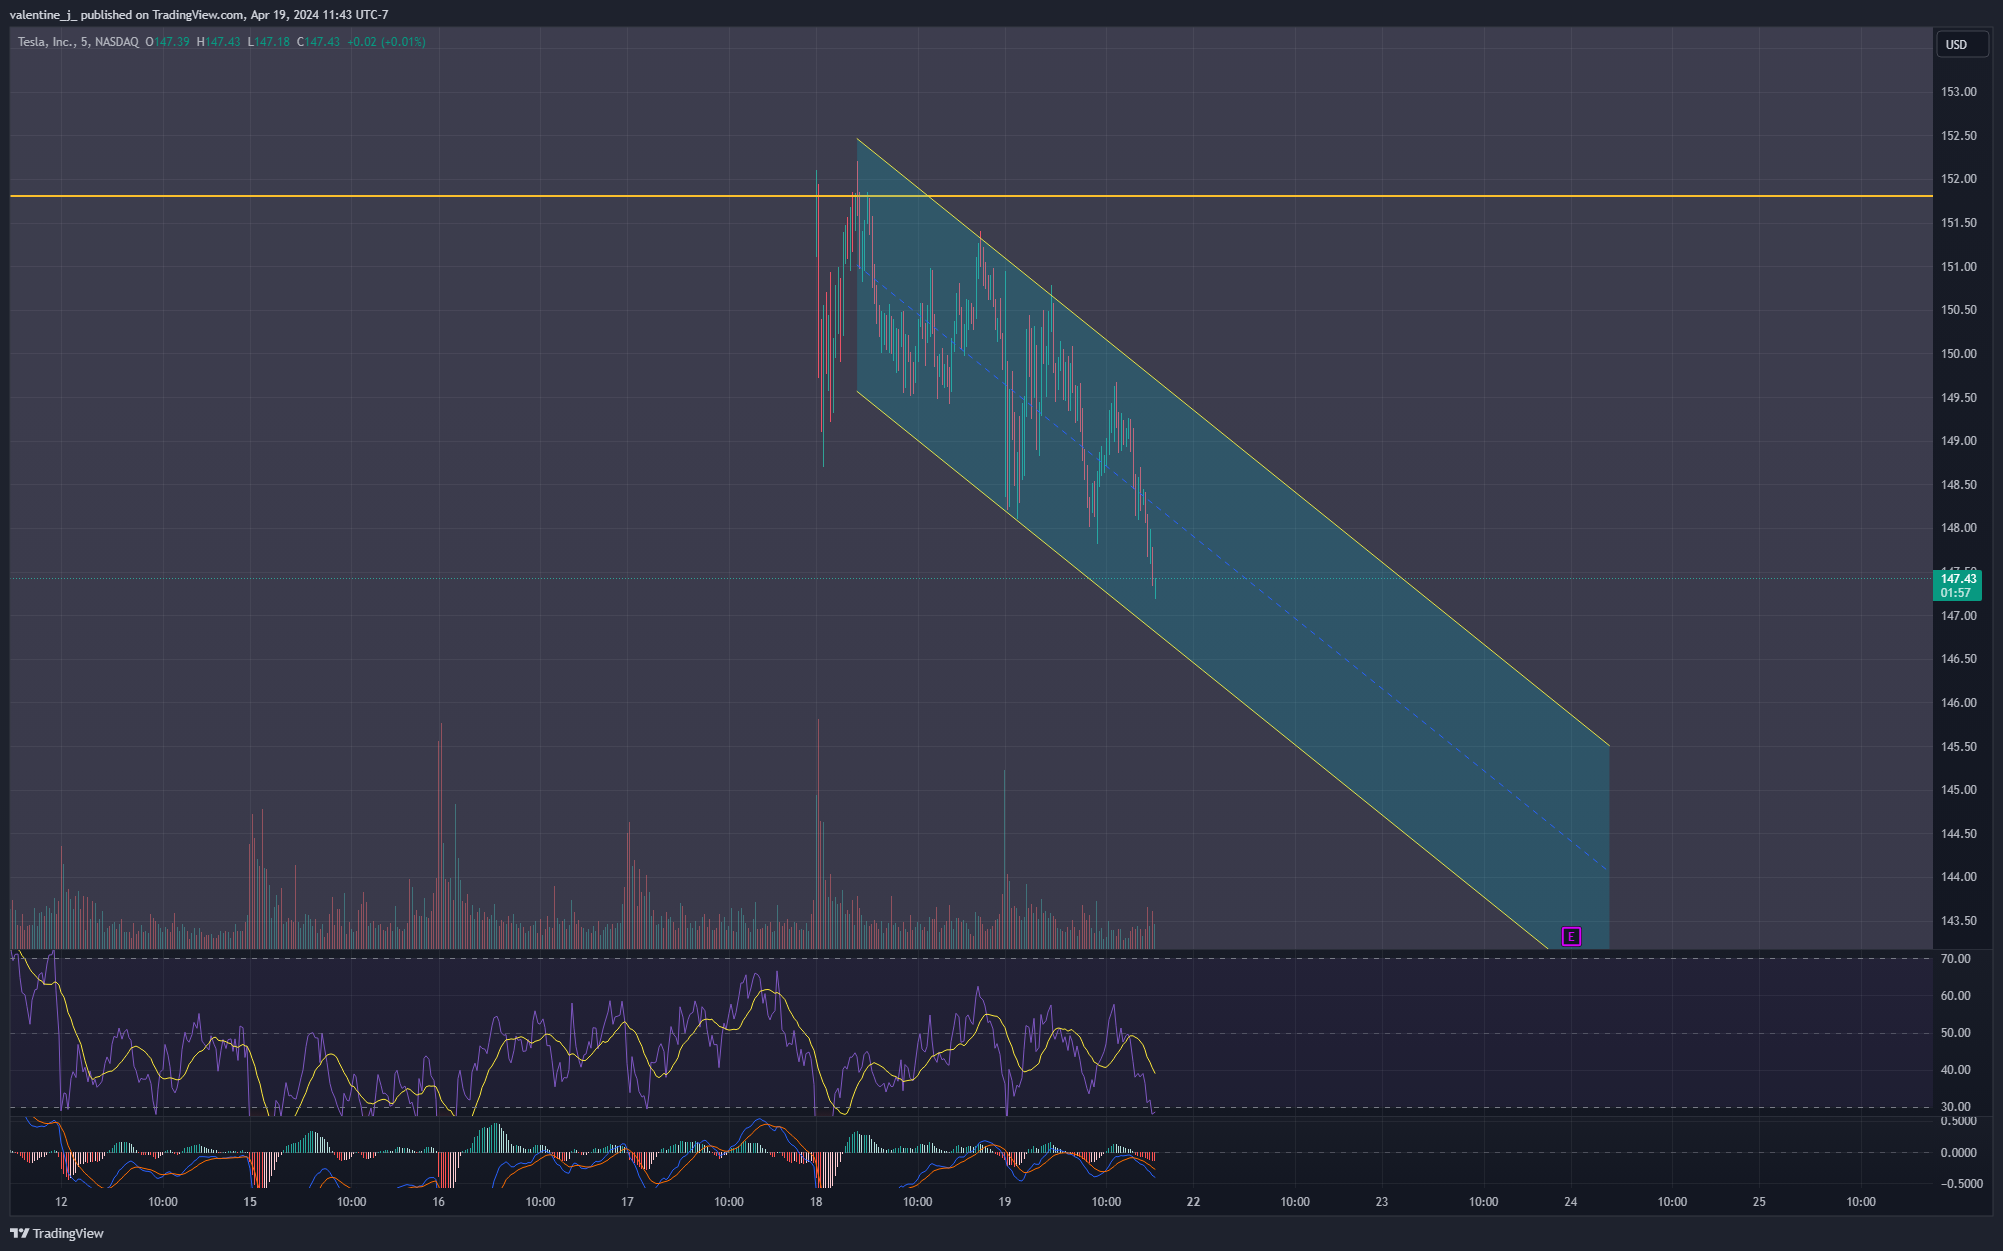This screenshot has width=2003, height=1251.
Task: Click date label 12 on time axis
Action: 61,1202
